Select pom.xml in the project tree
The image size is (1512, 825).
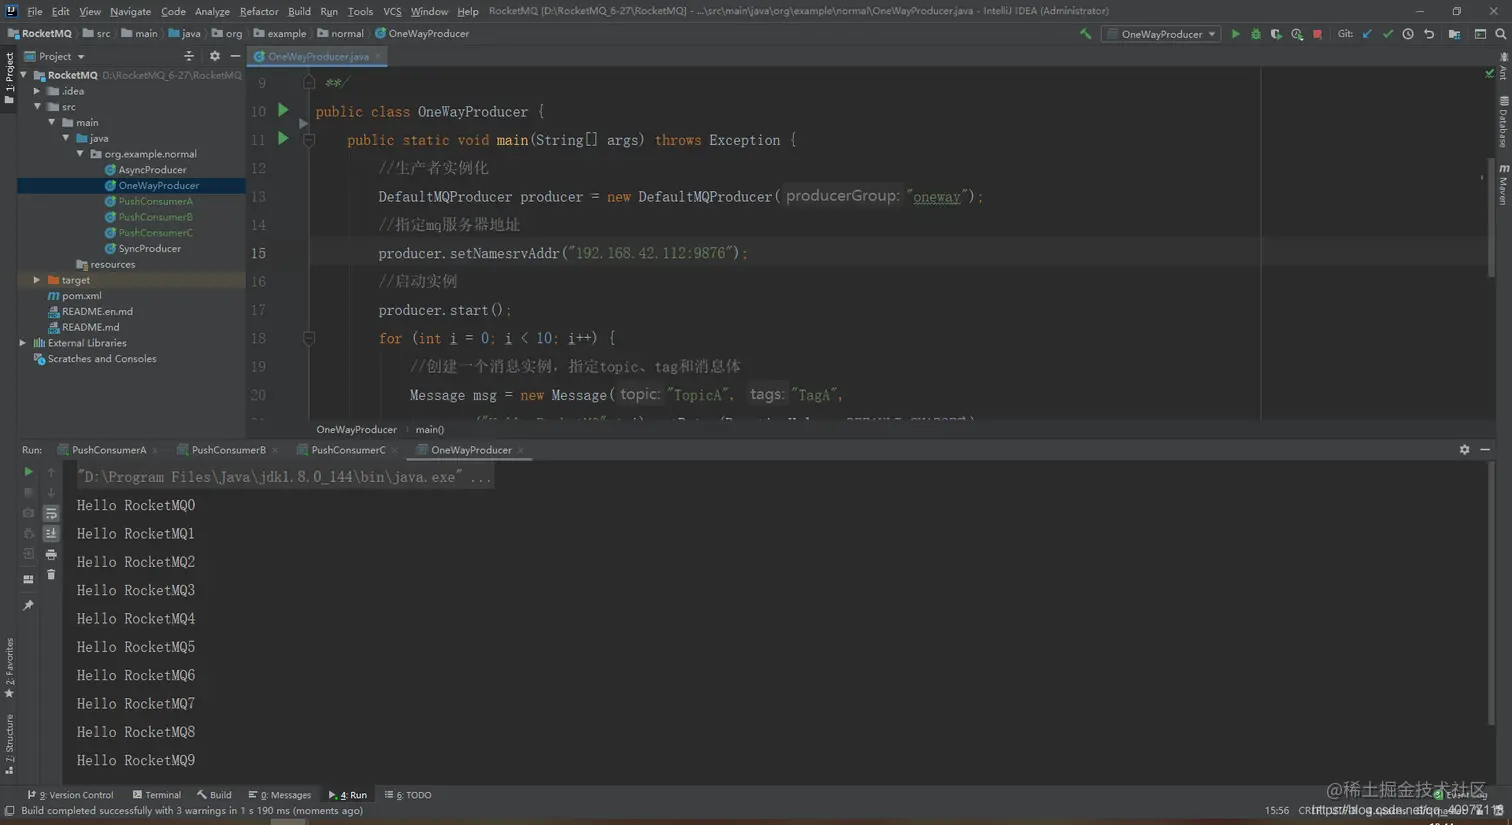[82, 296]
